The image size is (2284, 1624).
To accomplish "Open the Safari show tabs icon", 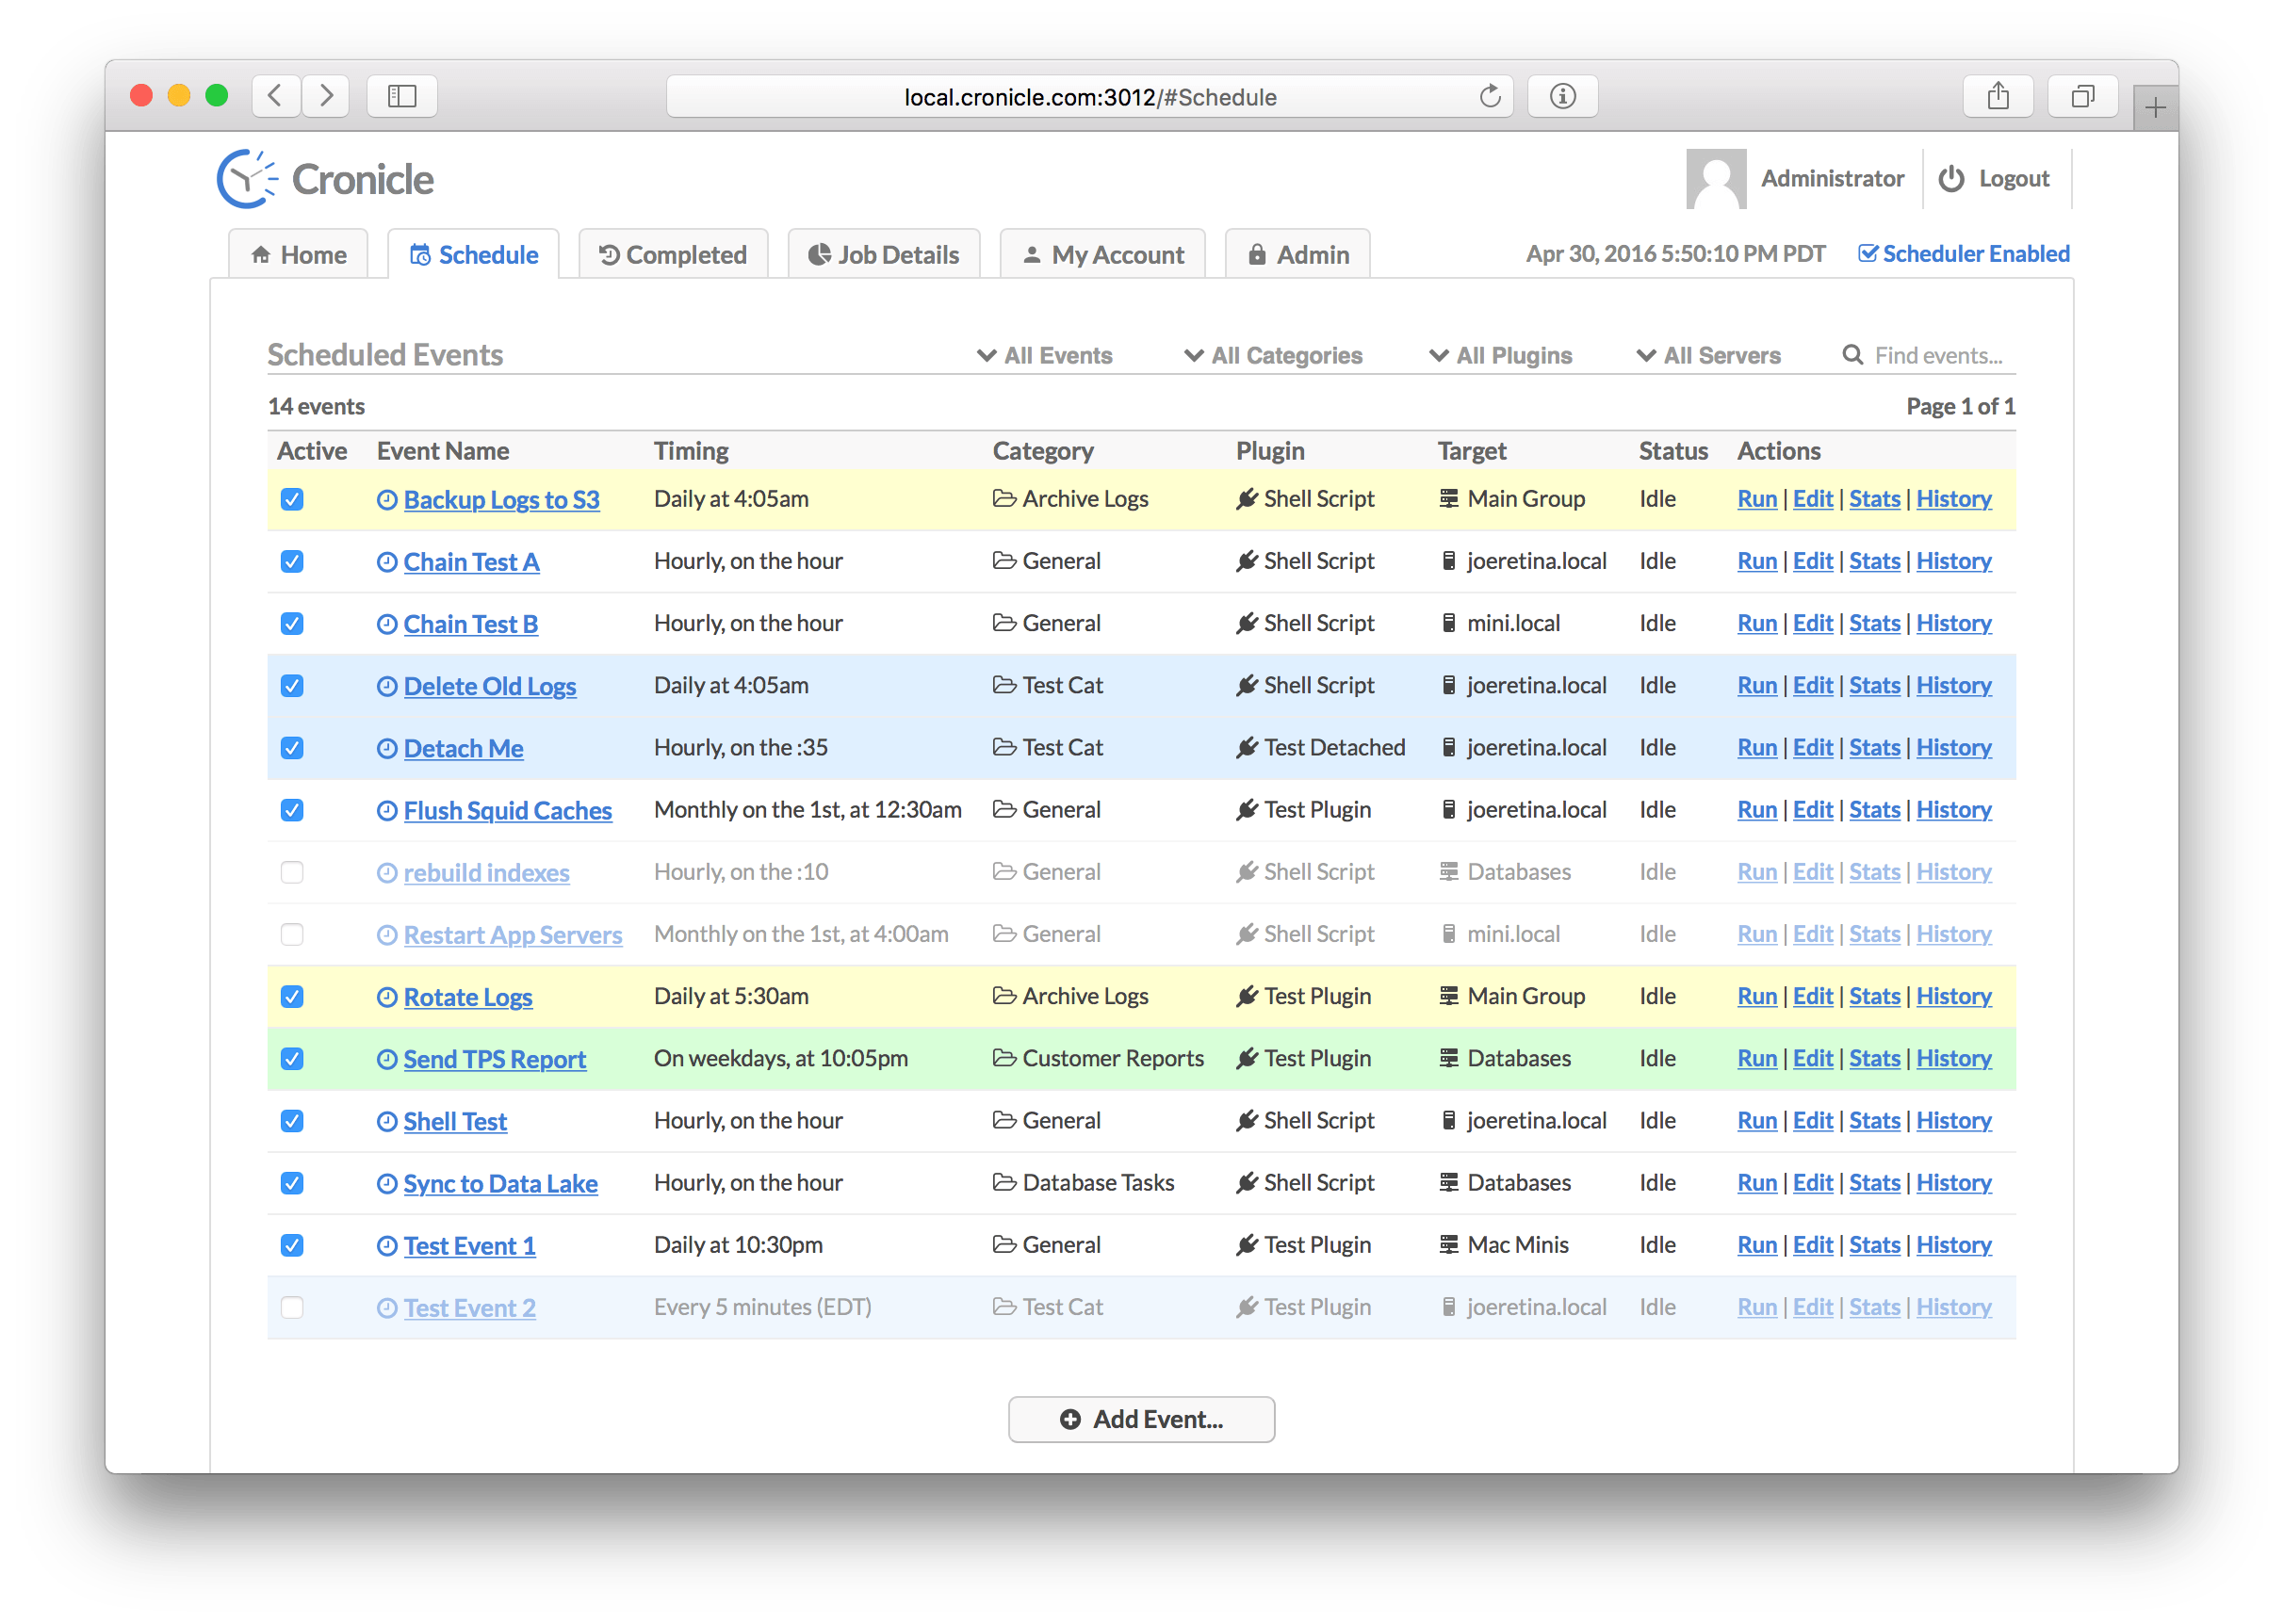I will [2082, 97].
